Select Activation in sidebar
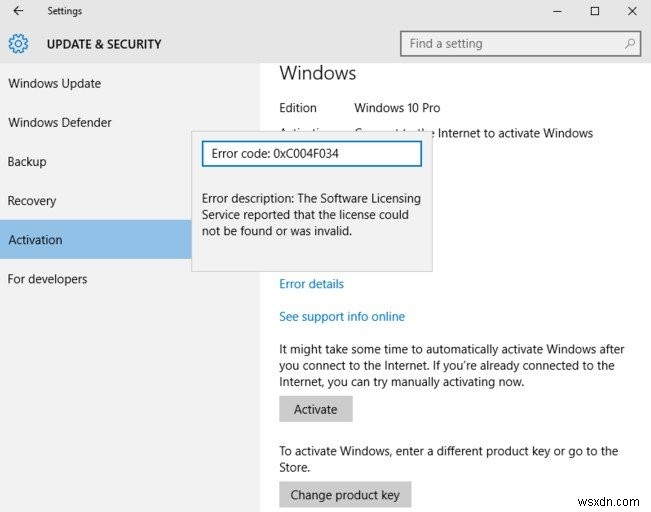 pyautogui.click(x=95, y=240)
